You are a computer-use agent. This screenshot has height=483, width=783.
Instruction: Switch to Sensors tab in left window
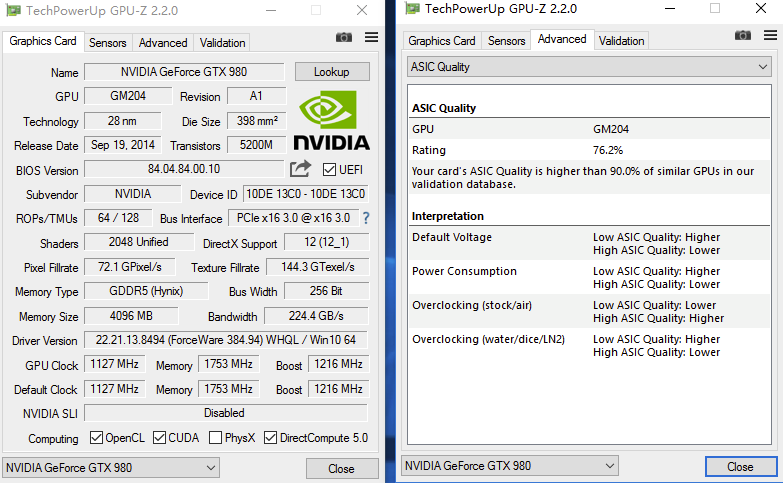(x=107, y=43)
